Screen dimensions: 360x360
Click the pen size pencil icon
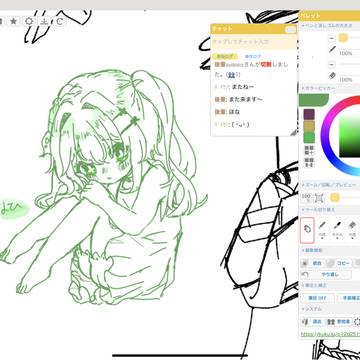click(x=332, y=49)
